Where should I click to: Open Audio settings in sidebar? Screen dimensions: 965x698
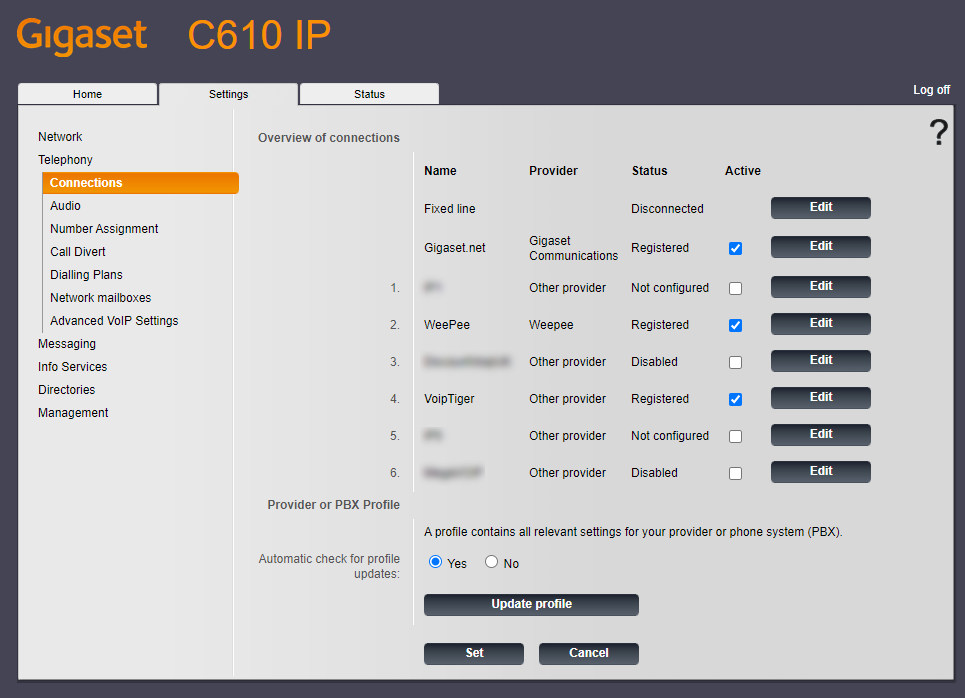pyautogui.click(x=65, y=206)
